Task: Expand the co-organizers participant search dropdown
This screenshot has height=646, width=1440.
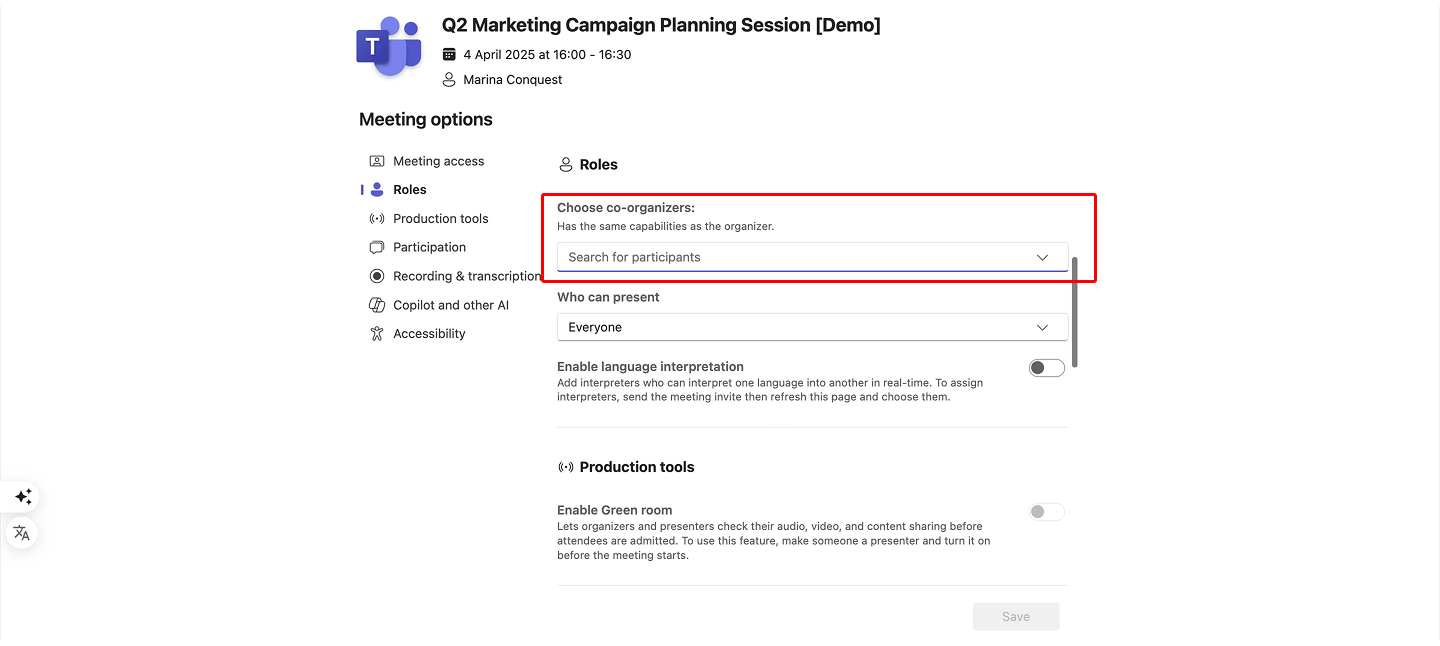Action: tap(1040, 257)
